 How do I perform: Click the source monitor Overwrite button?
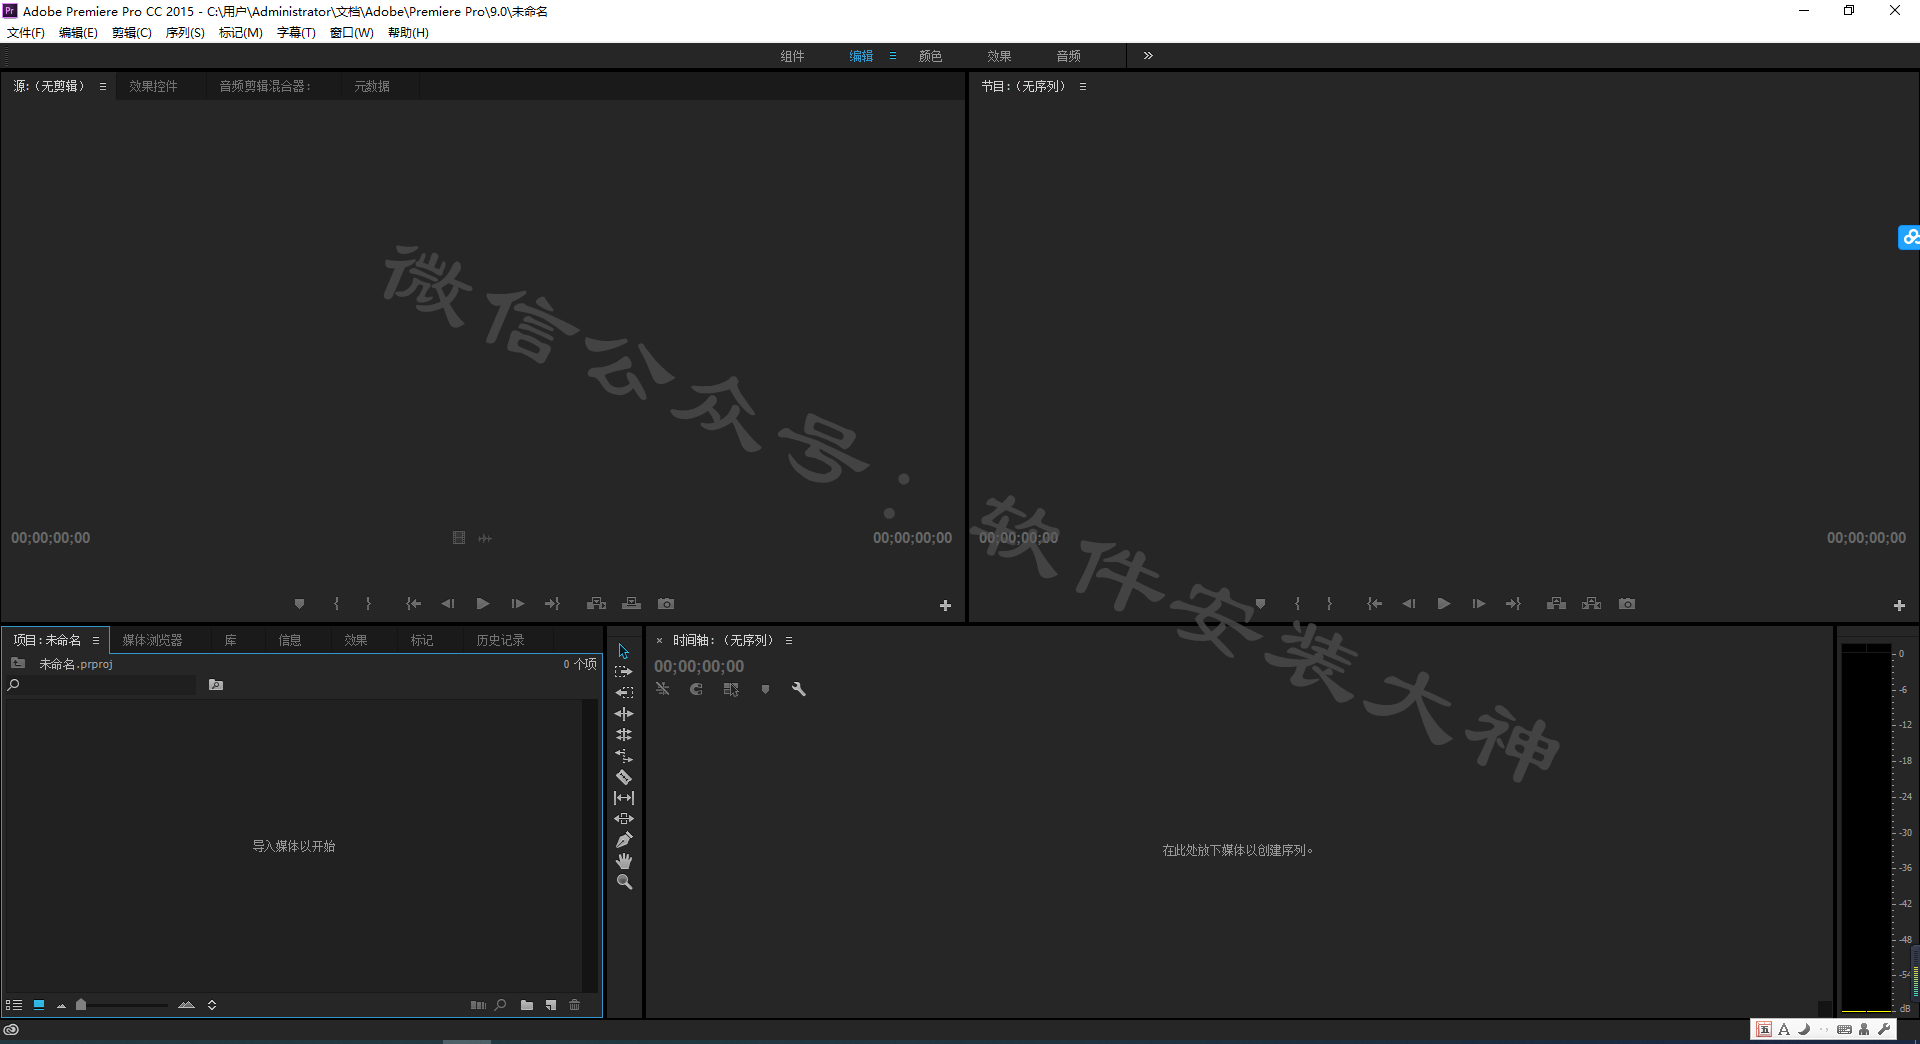[632, 604]
